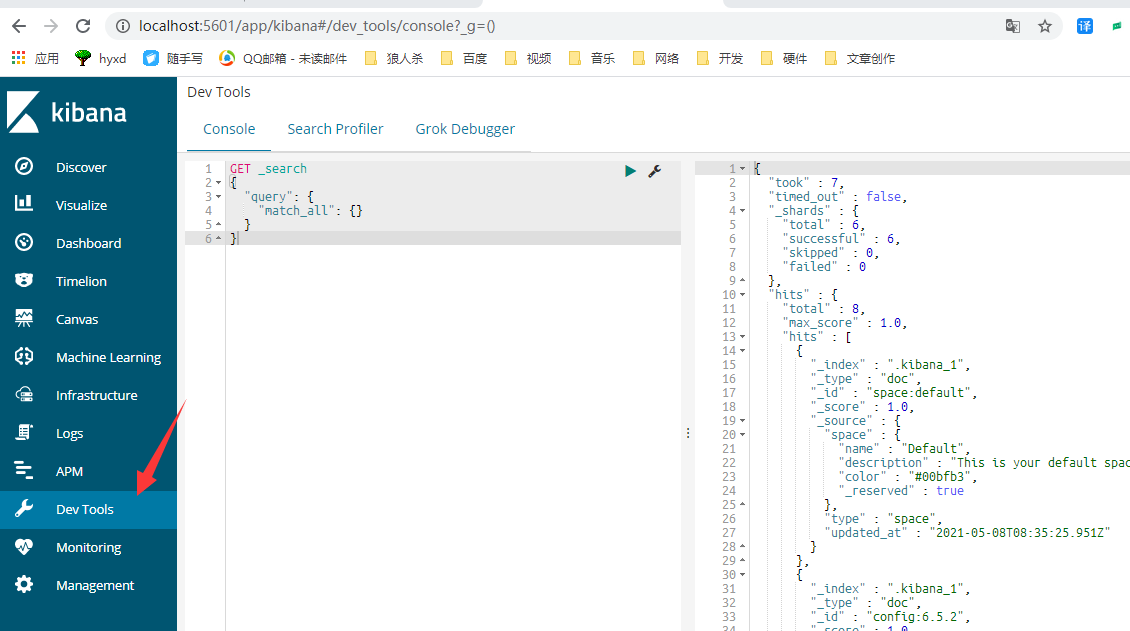Collapse the "_source" block at line 19

click(743, 421)
